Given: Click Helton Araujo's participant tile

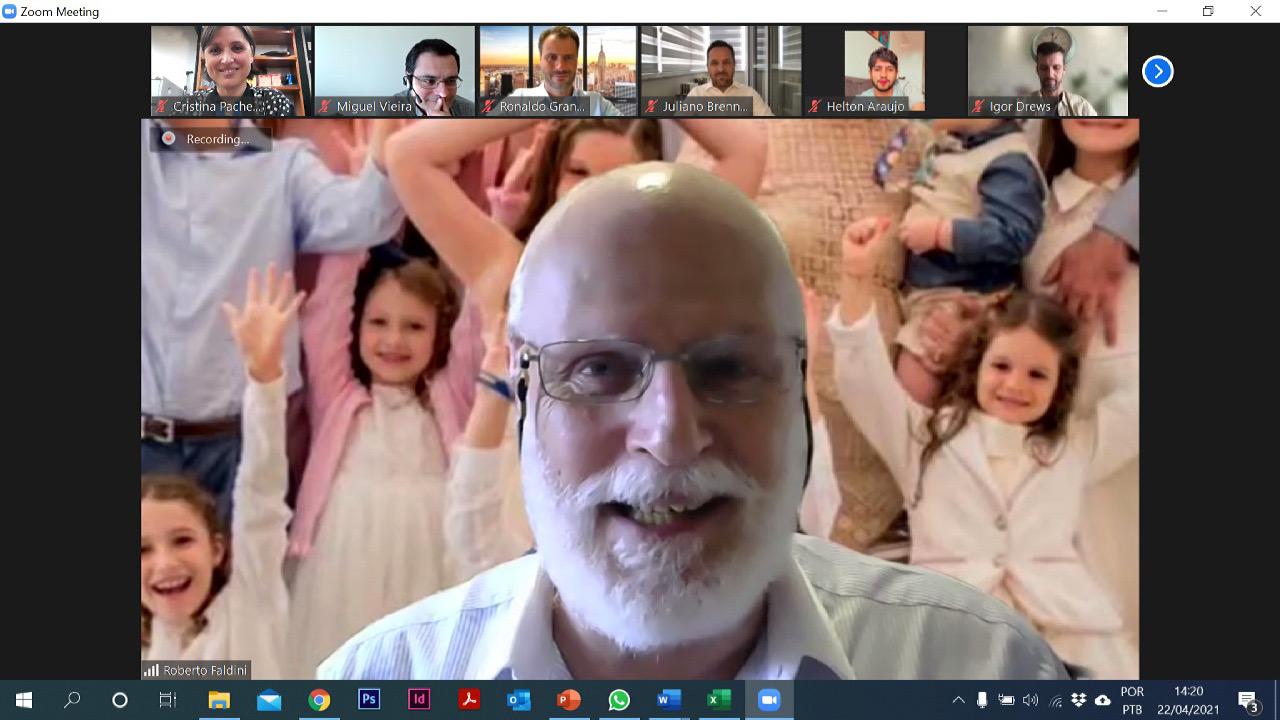Looking at the screenshot, I should pyautogui.click(x=884, y=68).
